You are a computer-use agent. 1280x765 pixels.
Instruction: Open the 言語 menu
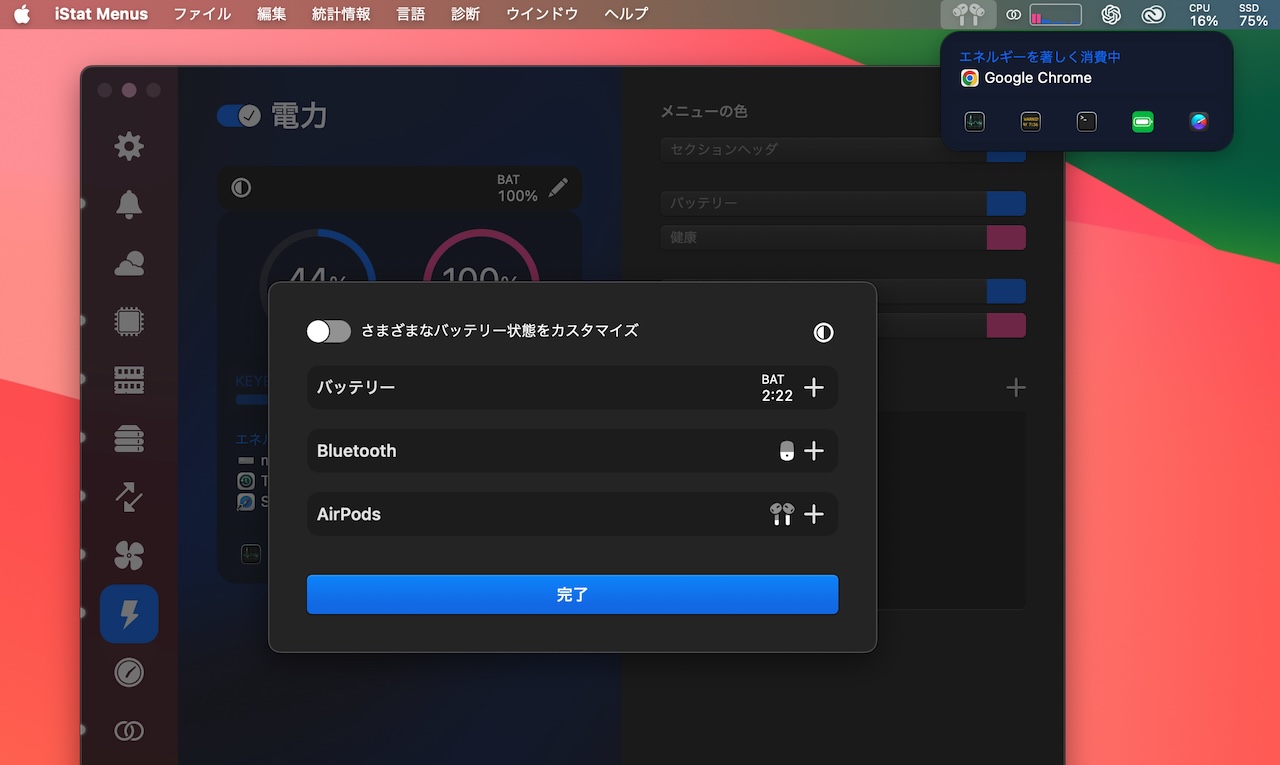pyautogui.click(x=411, y=14)
